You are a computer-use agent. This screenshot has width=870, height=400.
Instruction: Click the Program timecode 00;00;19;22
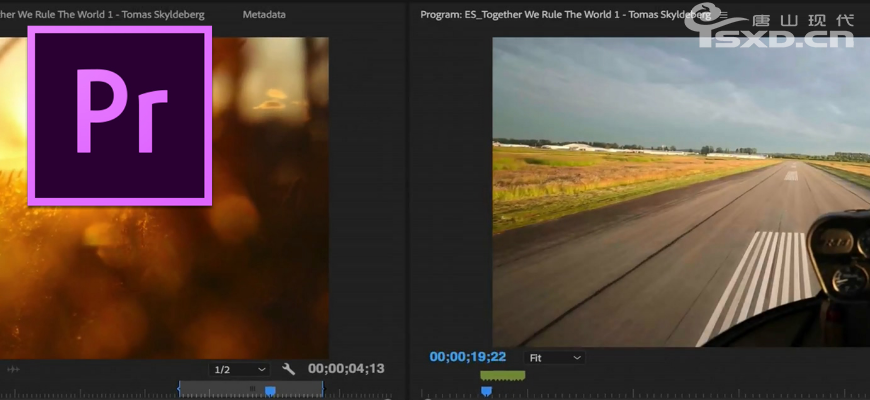(x=468, y=357)
